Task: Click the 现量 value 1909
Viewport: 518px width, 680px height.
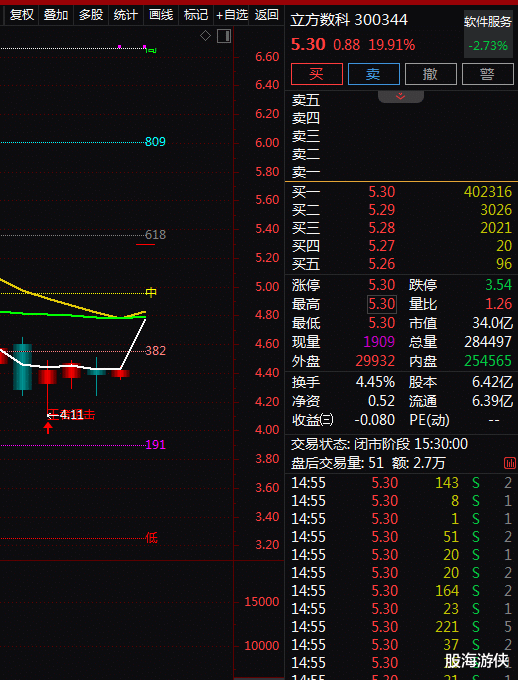Action: 379,342
